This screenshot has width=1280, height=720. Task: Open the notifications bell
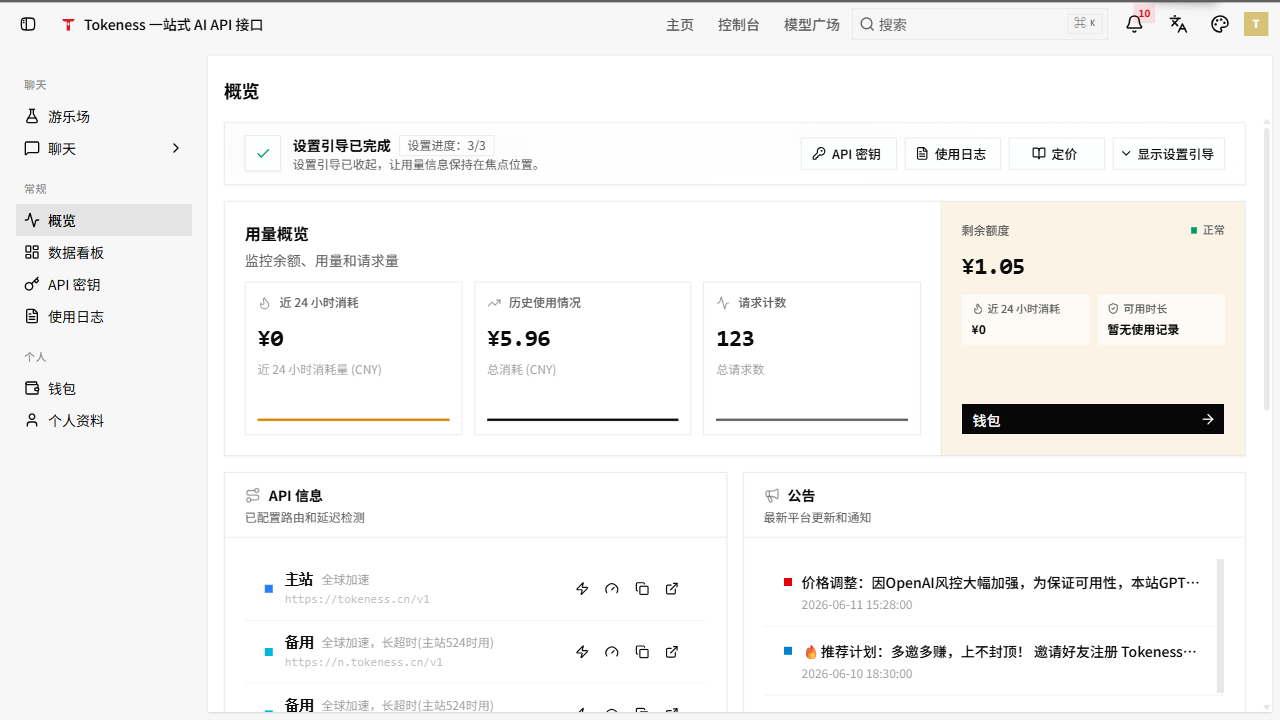(1134, 24)
